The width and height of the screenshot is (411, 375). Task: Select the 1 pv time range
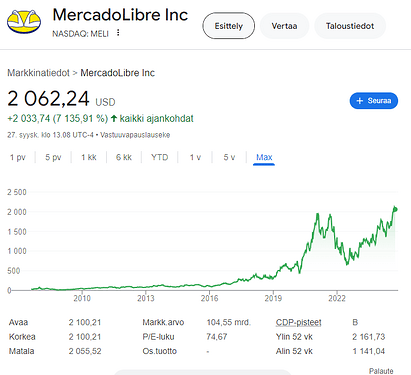[x=18, y=157]
